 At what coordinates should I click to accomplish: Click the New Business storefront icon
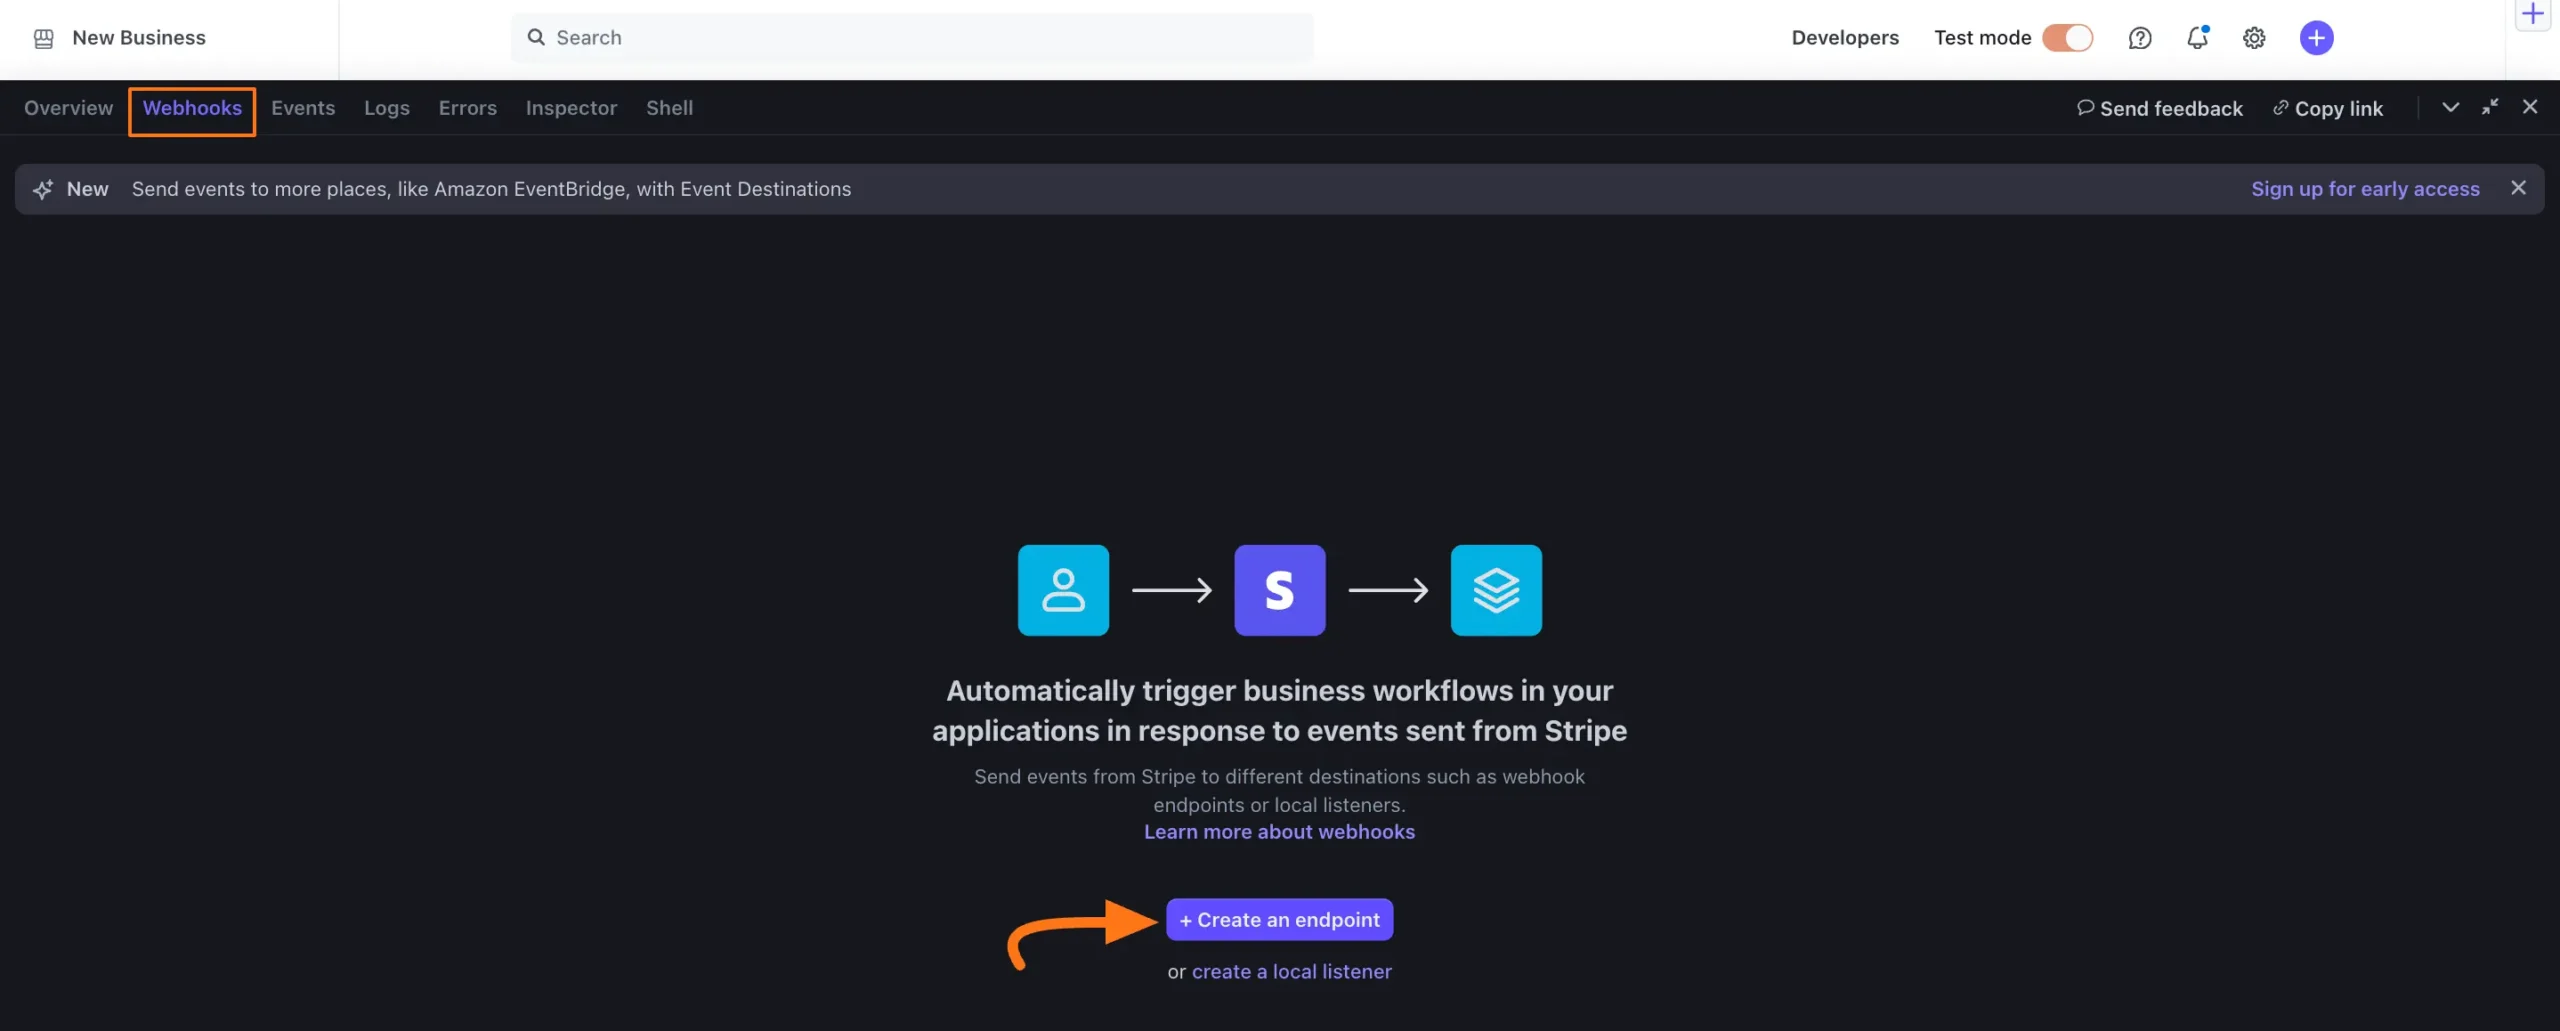[x=42, y=37]
